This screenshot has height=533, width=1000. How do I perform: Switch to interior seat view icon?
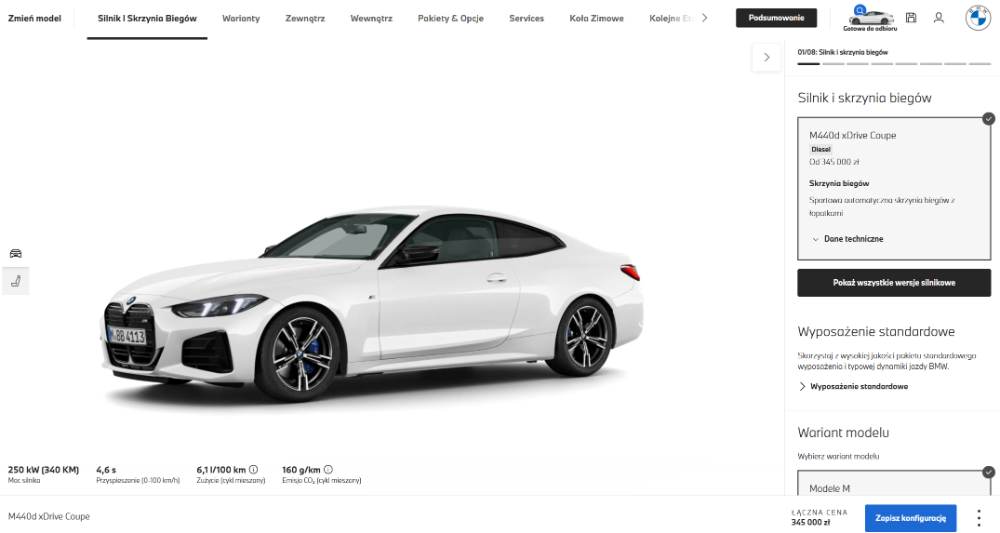click(x=15, y=281)
